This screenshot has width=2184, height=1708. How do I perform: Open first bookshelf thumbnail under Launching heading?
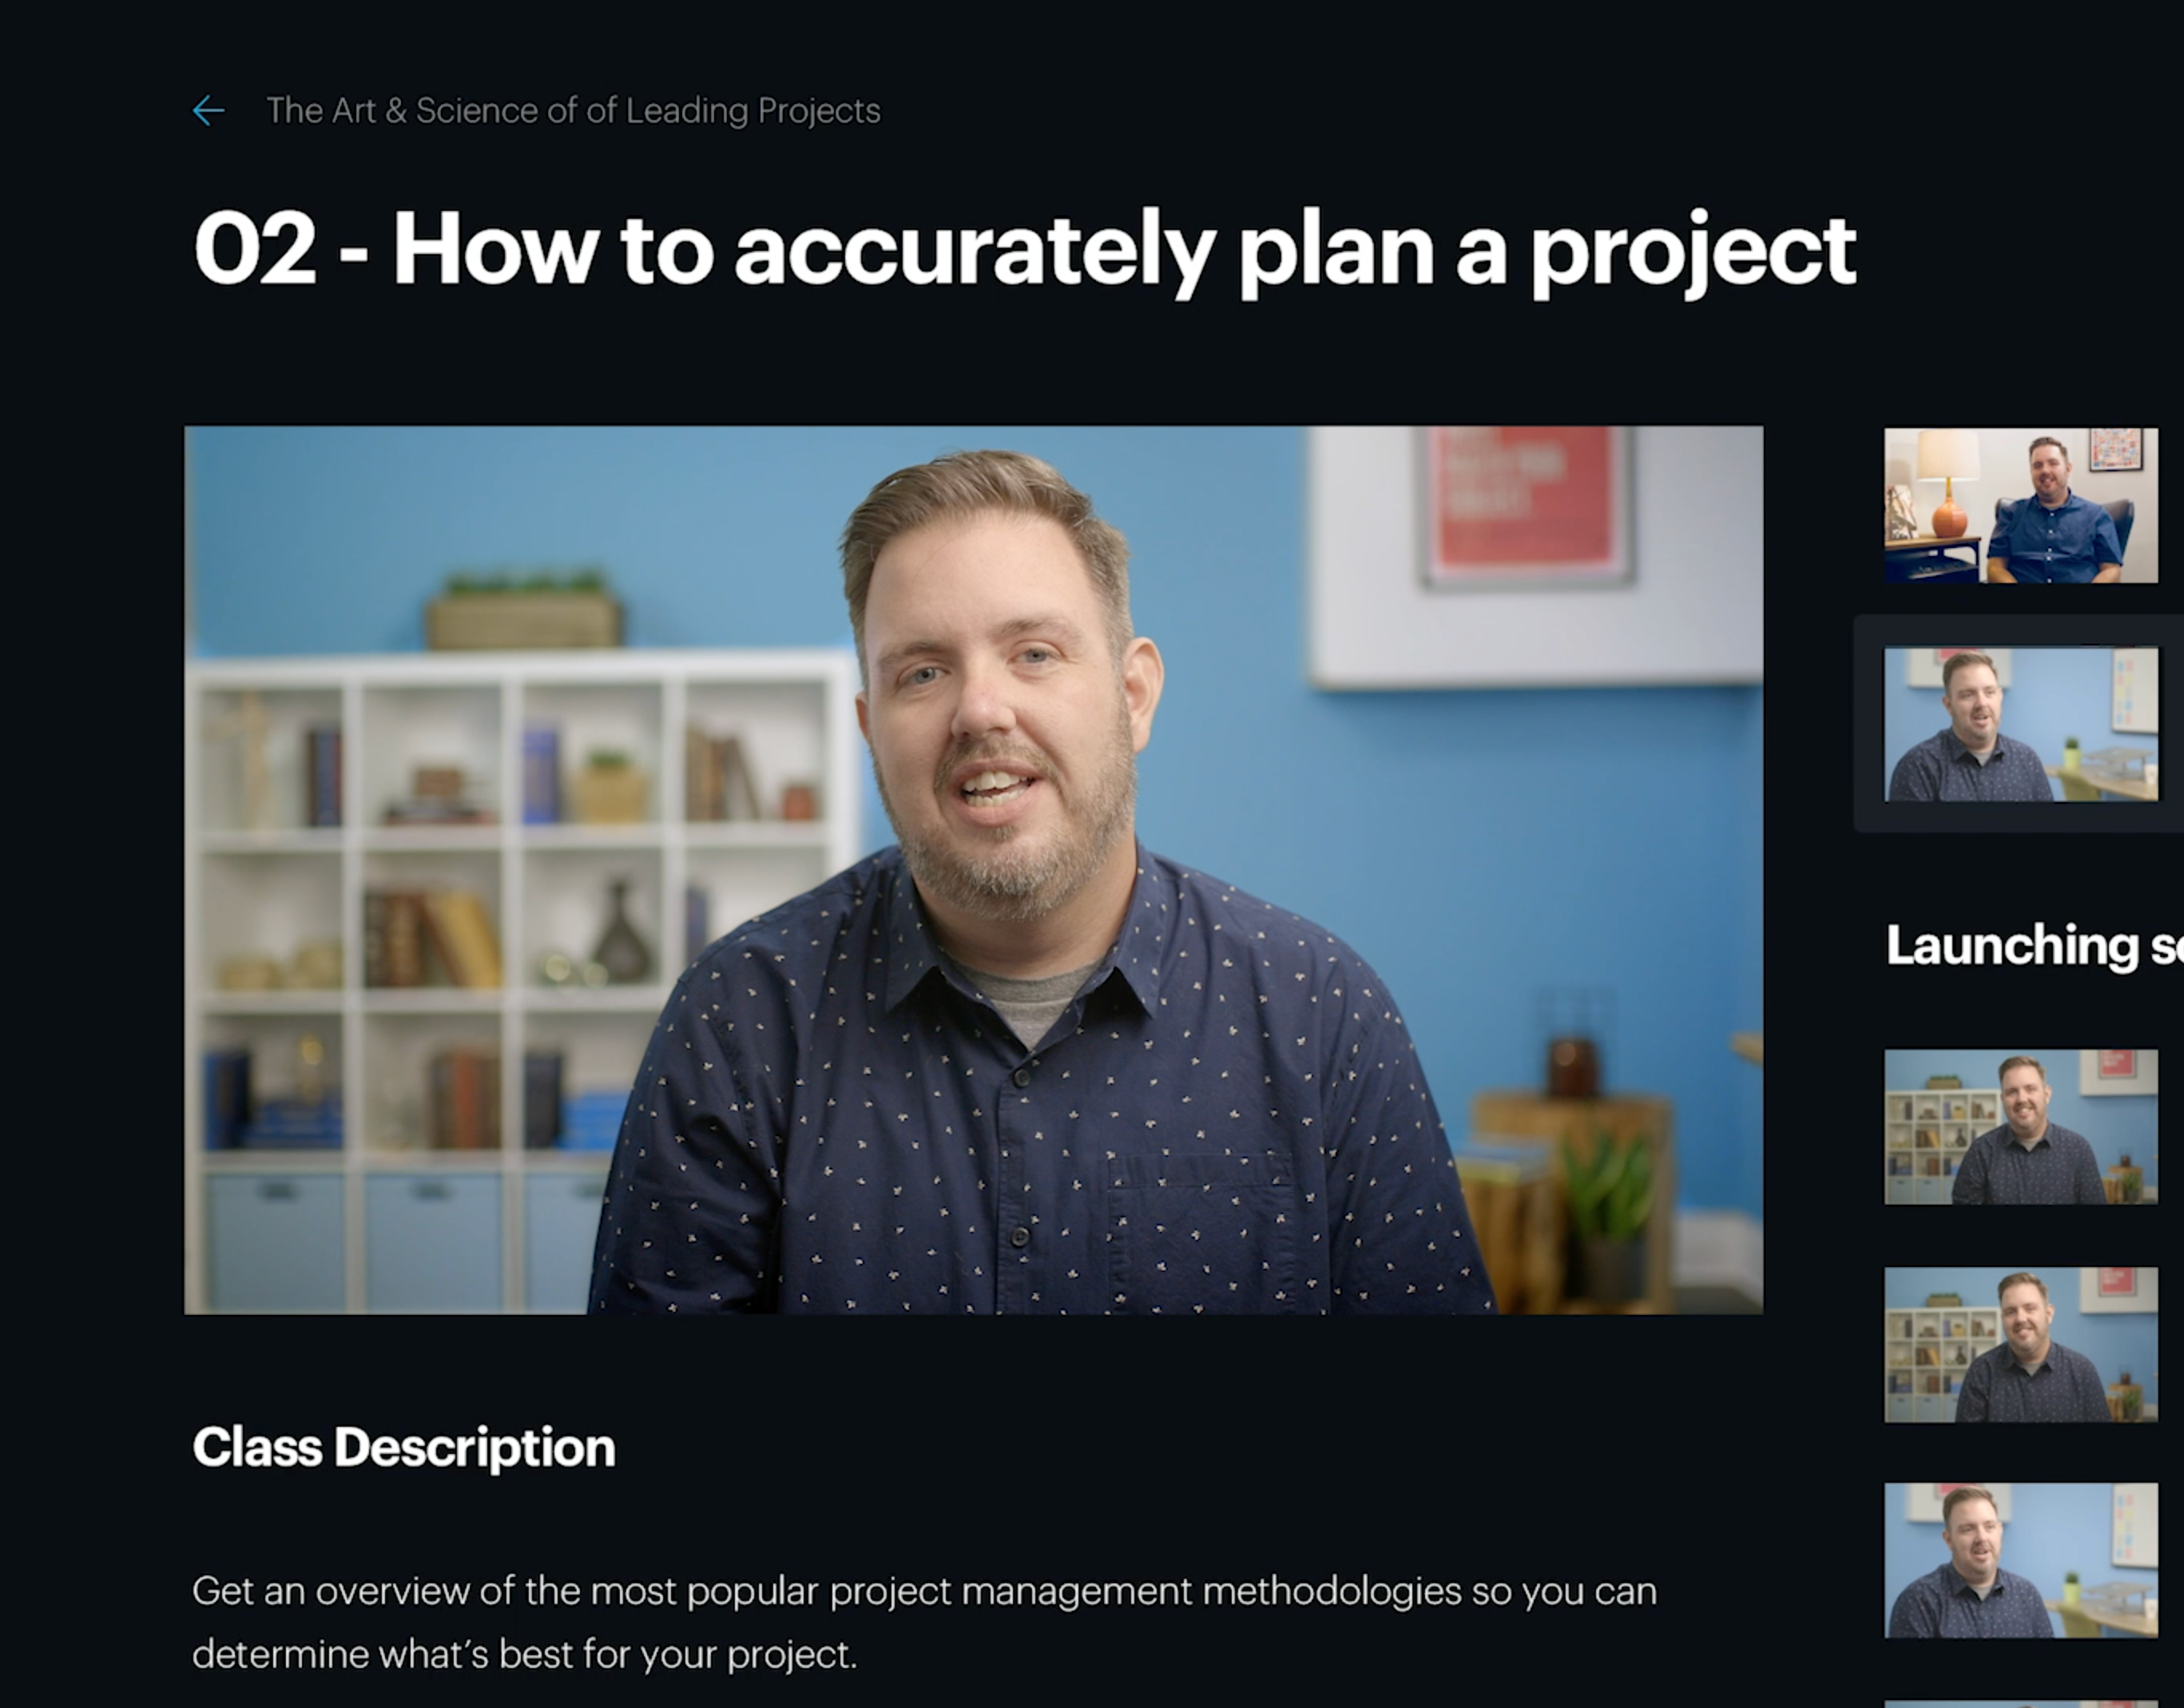(x=2020, y=1126)
